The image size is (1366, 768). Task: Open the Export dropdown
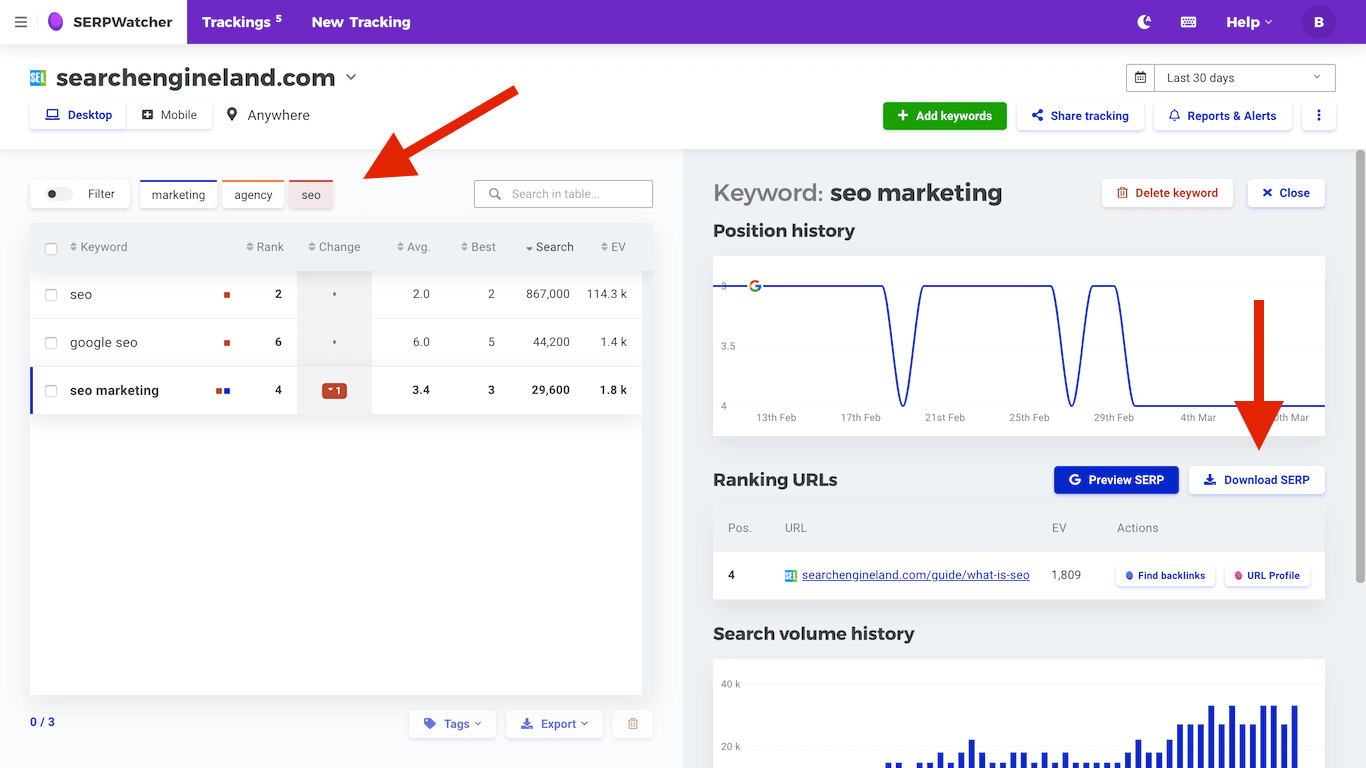click(x=554, y=723)
